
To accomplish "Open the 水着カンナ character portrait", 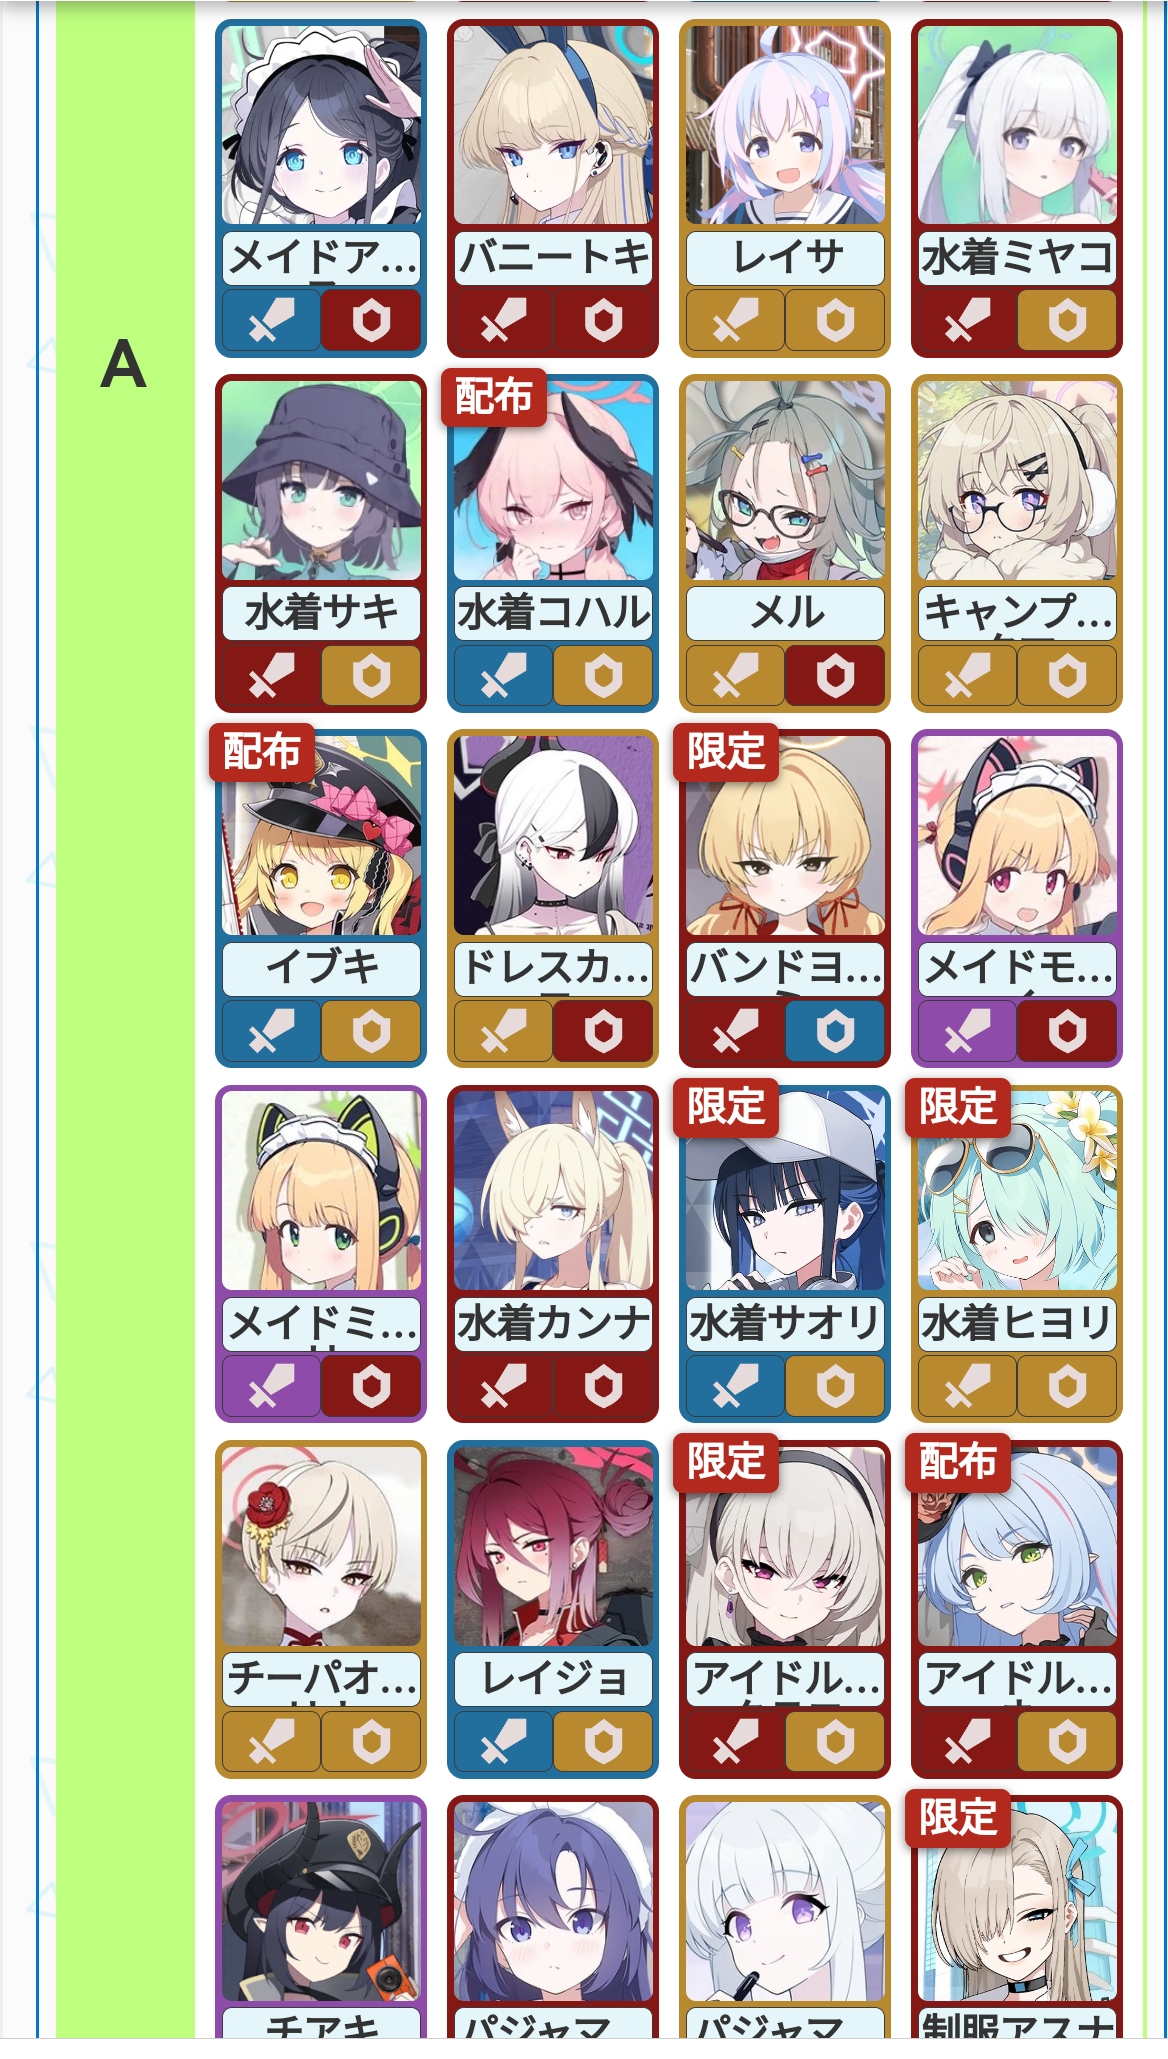I will click(553, 1190).
